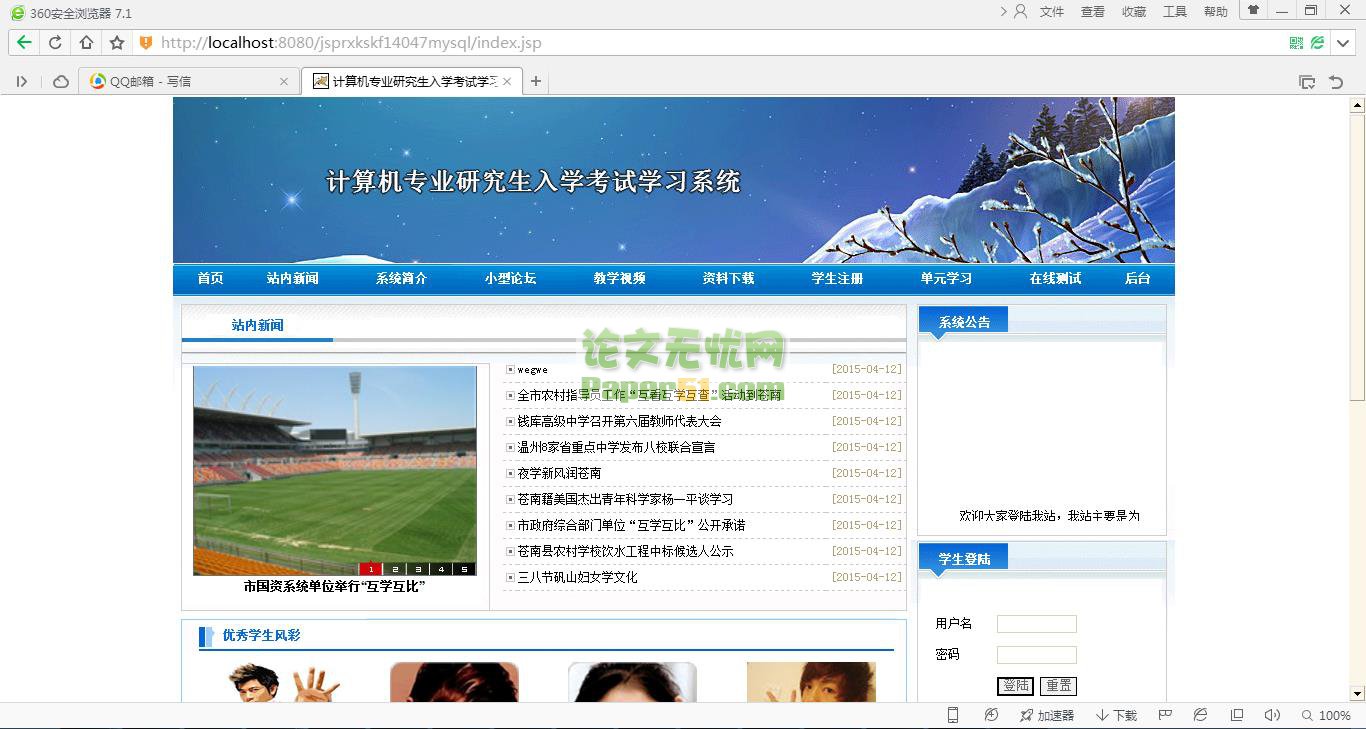Click the 用户名 input field
The width and height of the screenshot is (1366, 729).
(x=1037, y=624)
